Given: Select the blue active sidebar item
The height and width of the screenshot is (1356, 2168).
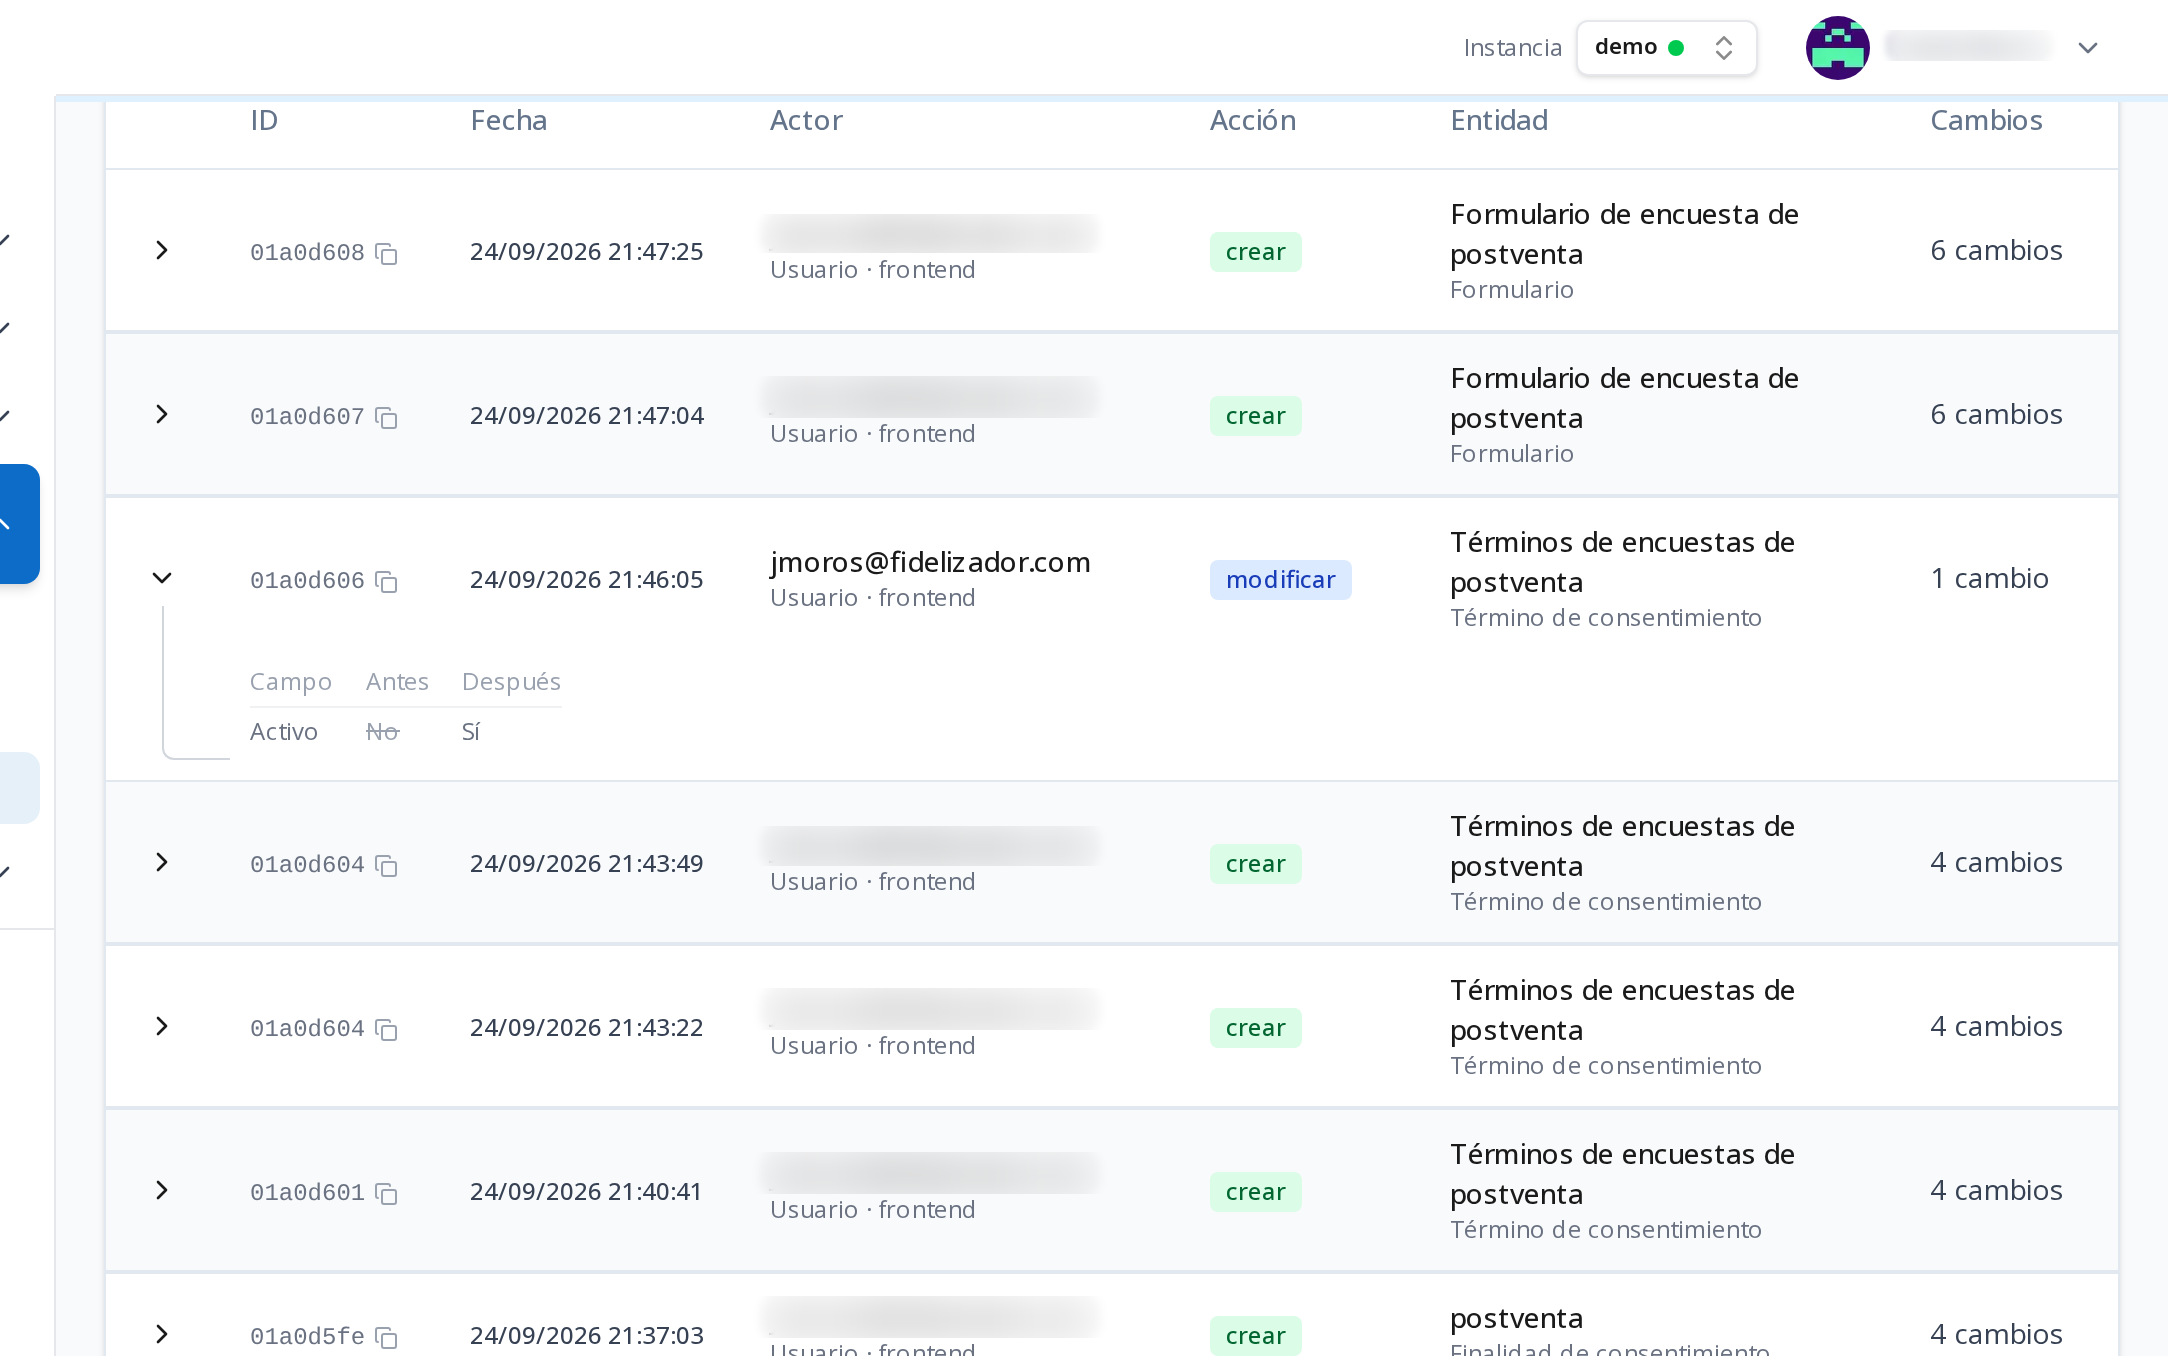Looking at the screenshot, I should click(18, 524).
